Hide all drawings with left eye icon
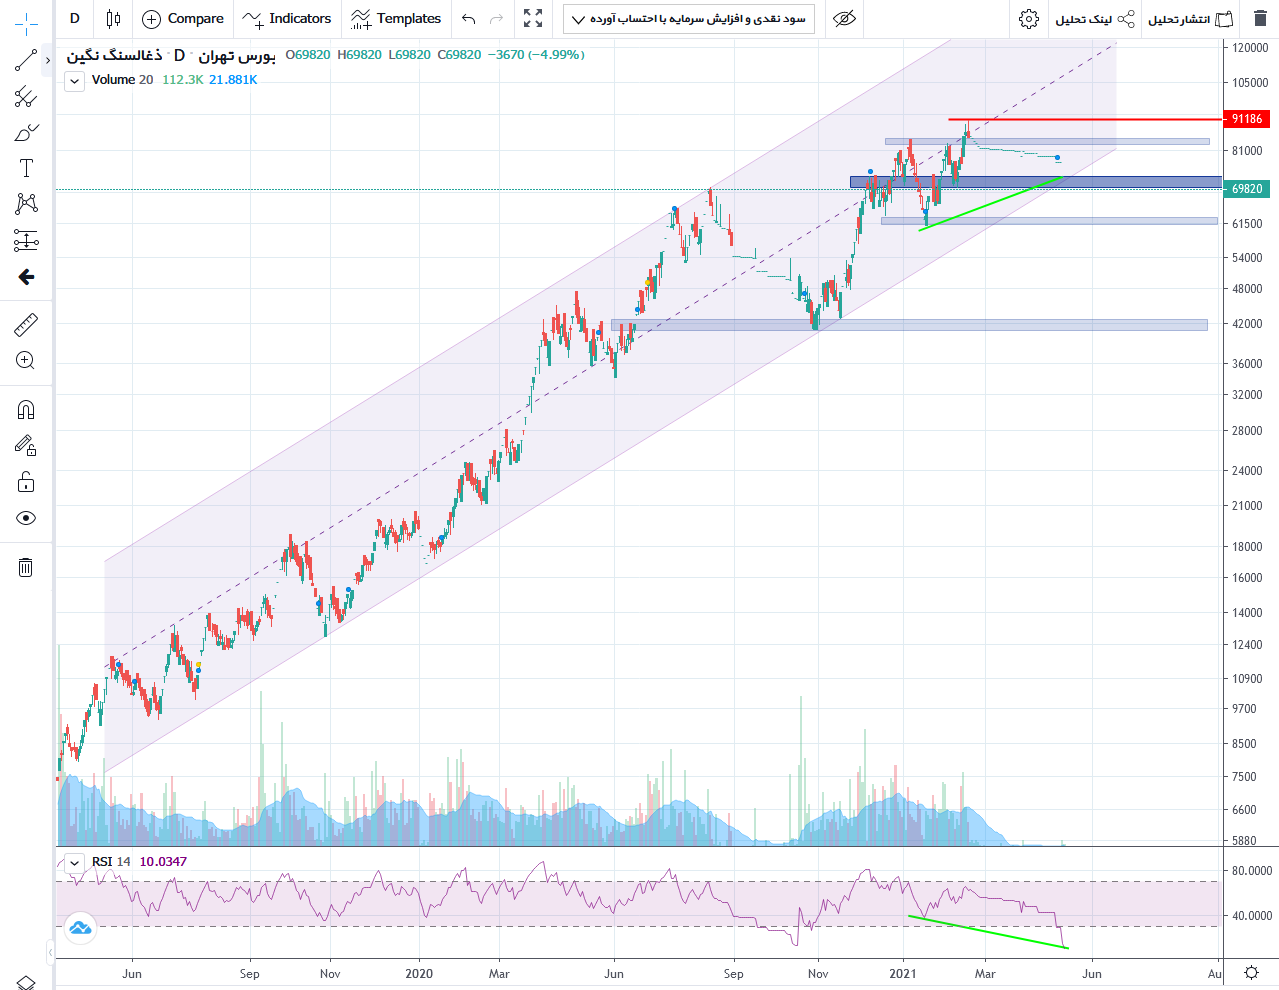This screenshot has height=990, width=1279. (x=26, y=518)
